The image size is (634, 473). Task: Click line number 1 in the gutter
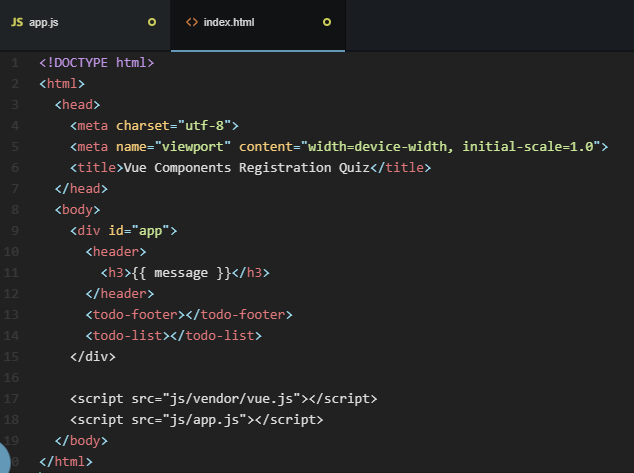15,63
